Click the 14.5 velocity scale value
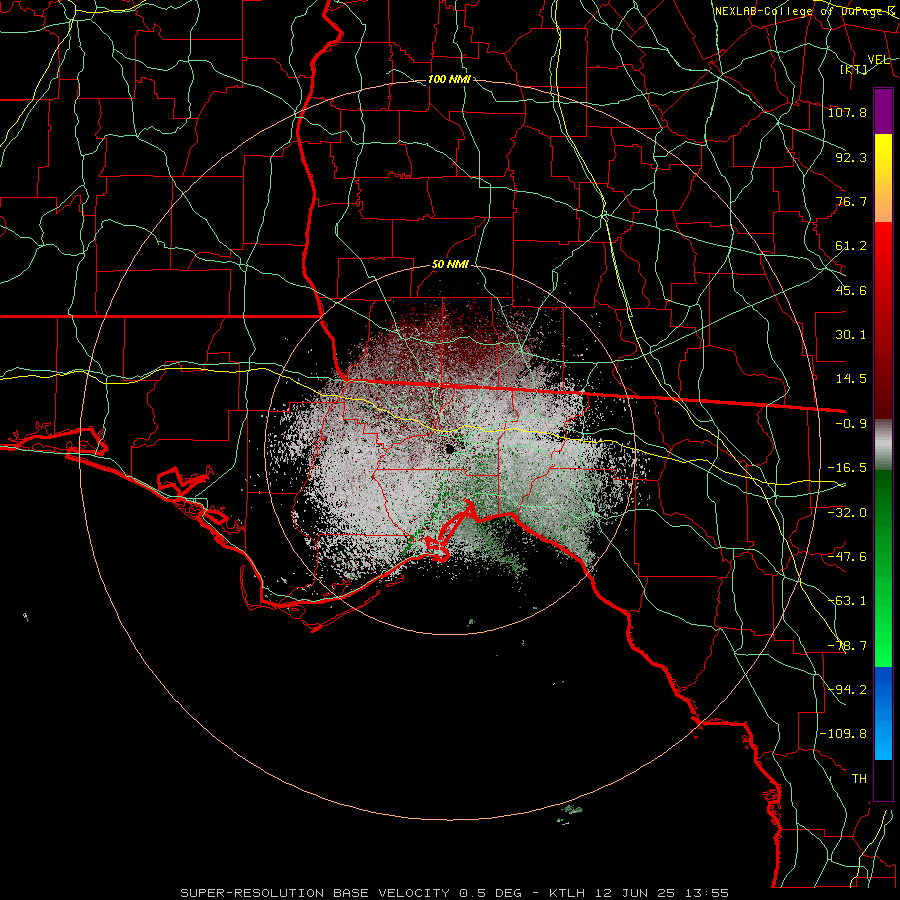The width and height of the screenshot is (900, 900). 851,379
